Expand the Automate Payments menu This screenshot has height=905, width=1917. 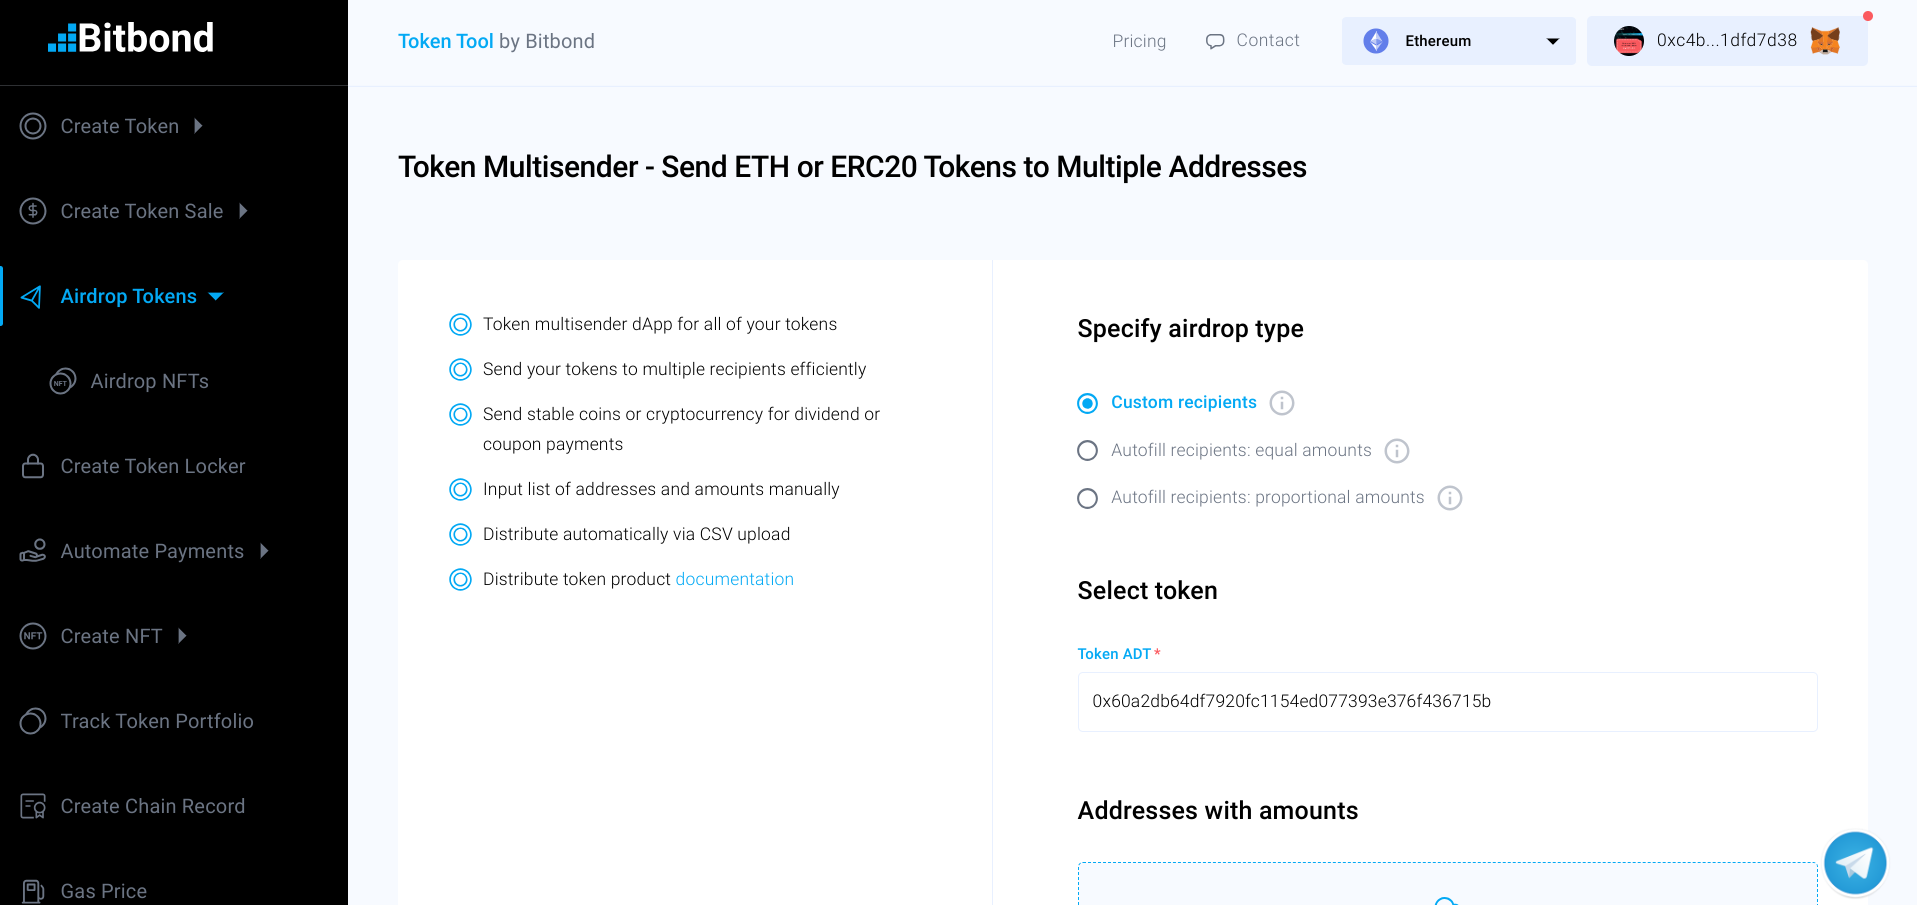click(145, 551)
